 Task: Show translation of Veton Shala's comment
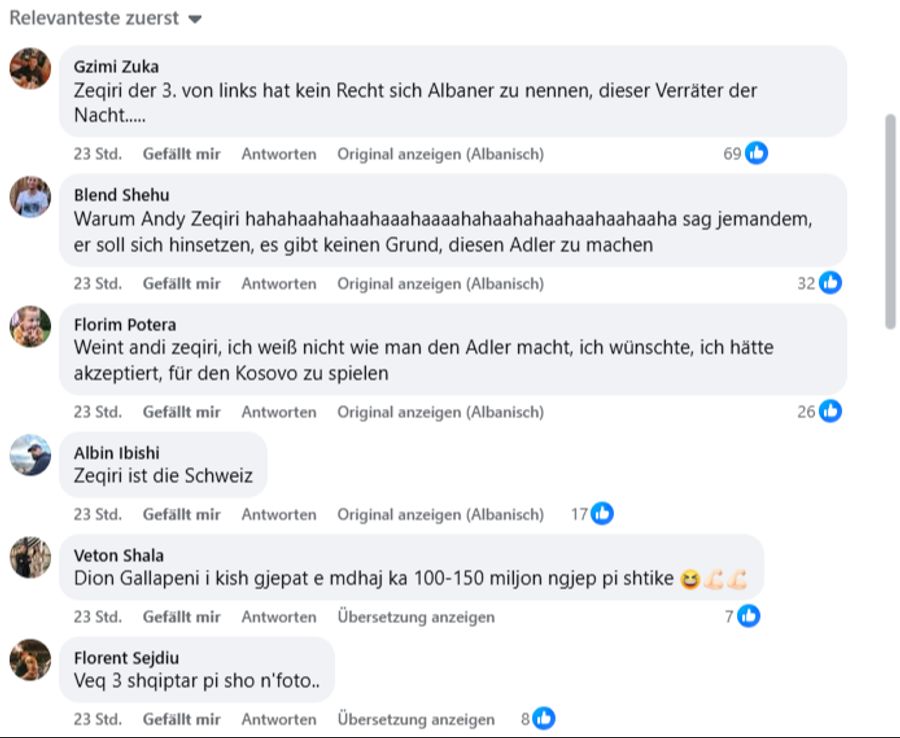(x=415, y=617)
